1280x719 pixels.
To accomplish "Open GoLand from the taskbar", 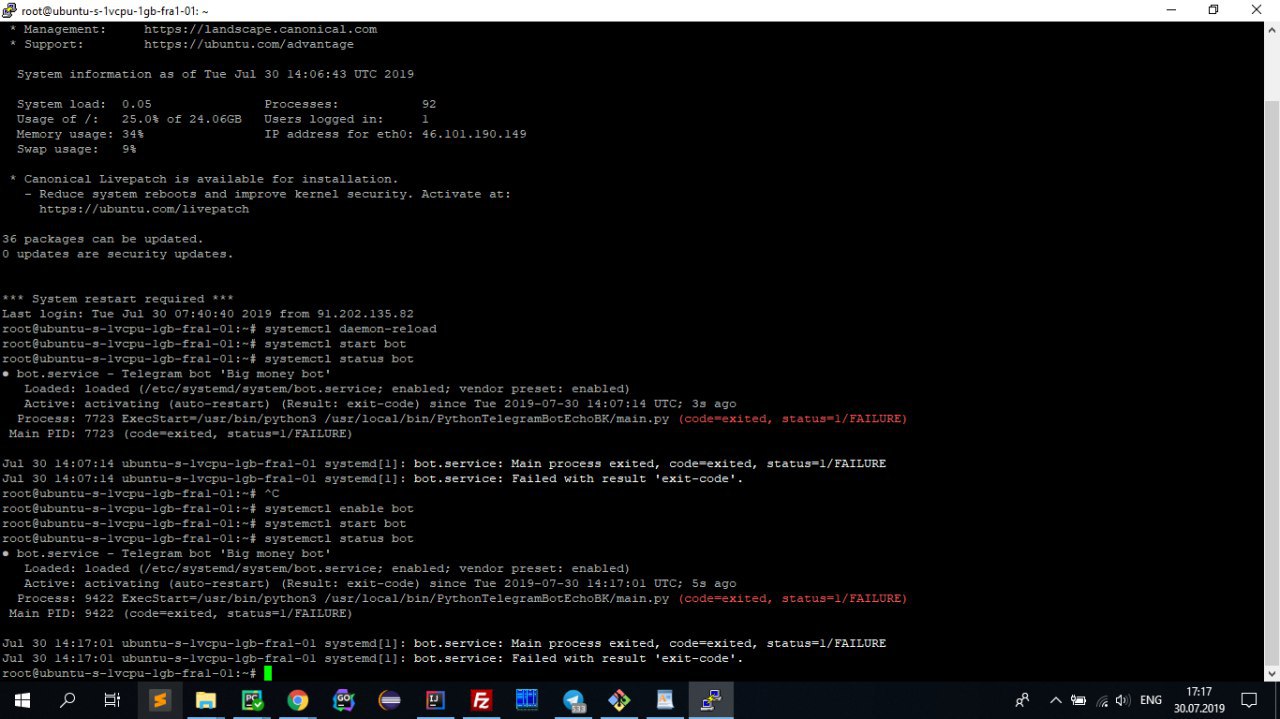I will point(344,700).
